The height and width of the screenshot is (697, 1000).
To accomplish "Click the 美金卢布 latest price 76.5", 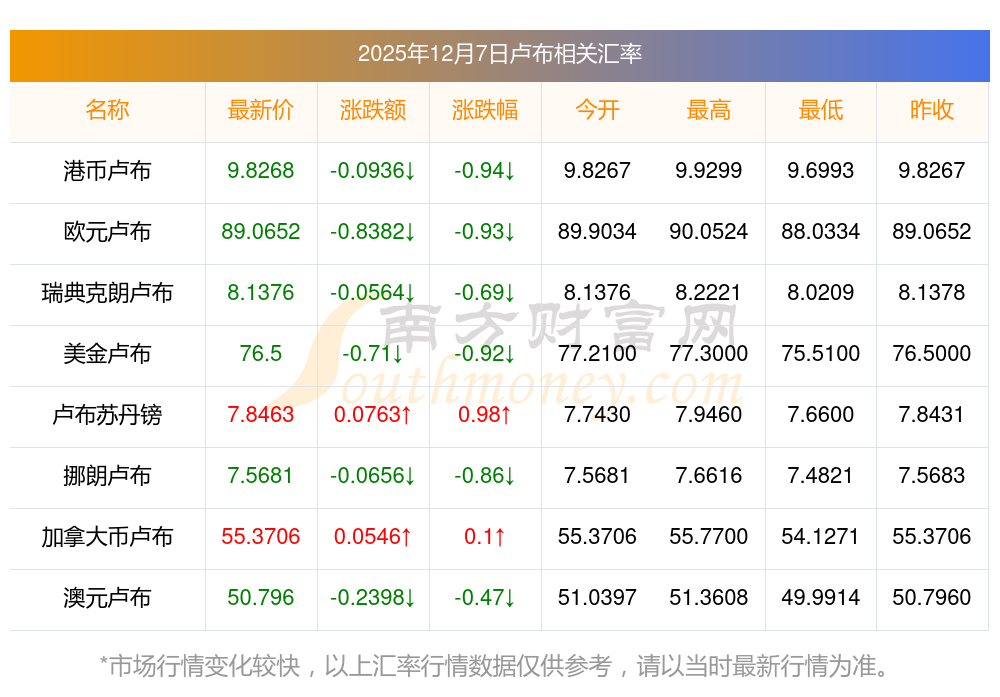I will pos(261,354).
